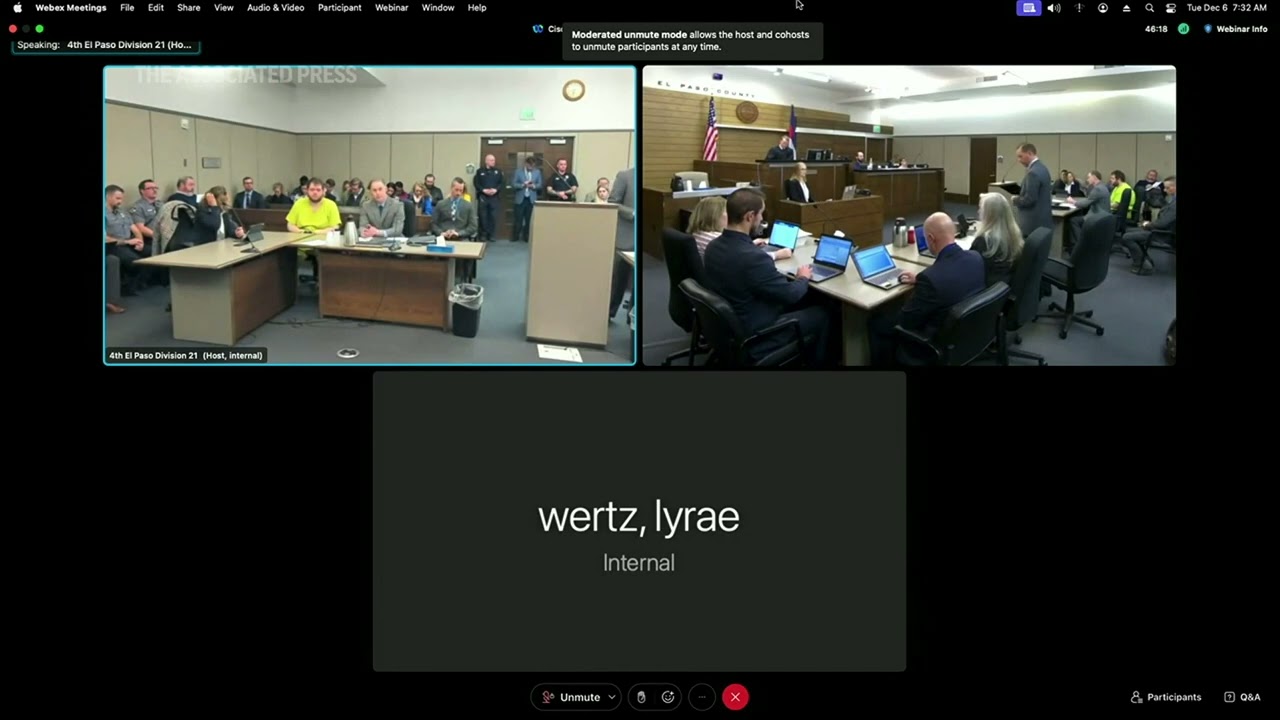1280x720 pixels.
Task: Open the Apple menu
Action: tap(17, 8)
